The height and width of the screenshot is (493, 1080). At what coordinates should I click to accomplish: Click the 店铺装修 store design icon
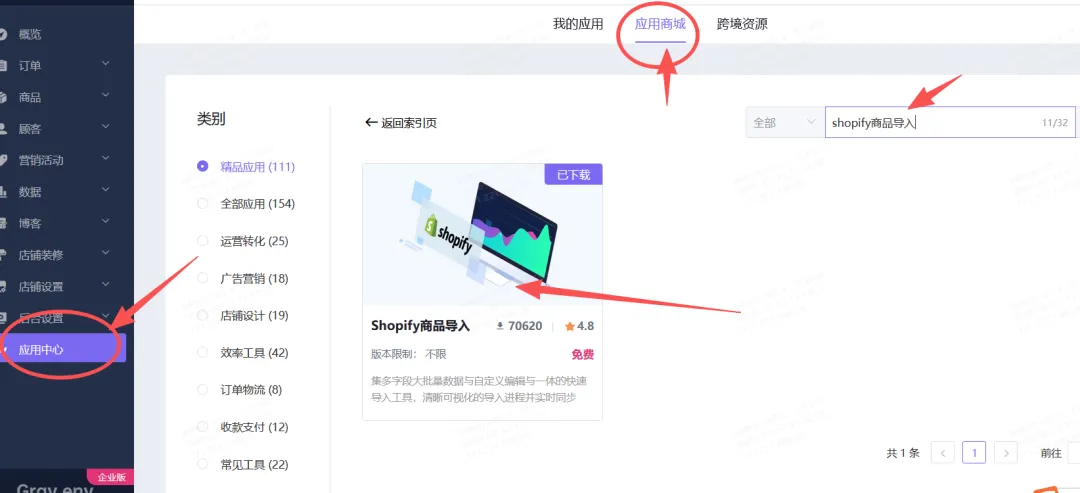click(x=3, y=255)
